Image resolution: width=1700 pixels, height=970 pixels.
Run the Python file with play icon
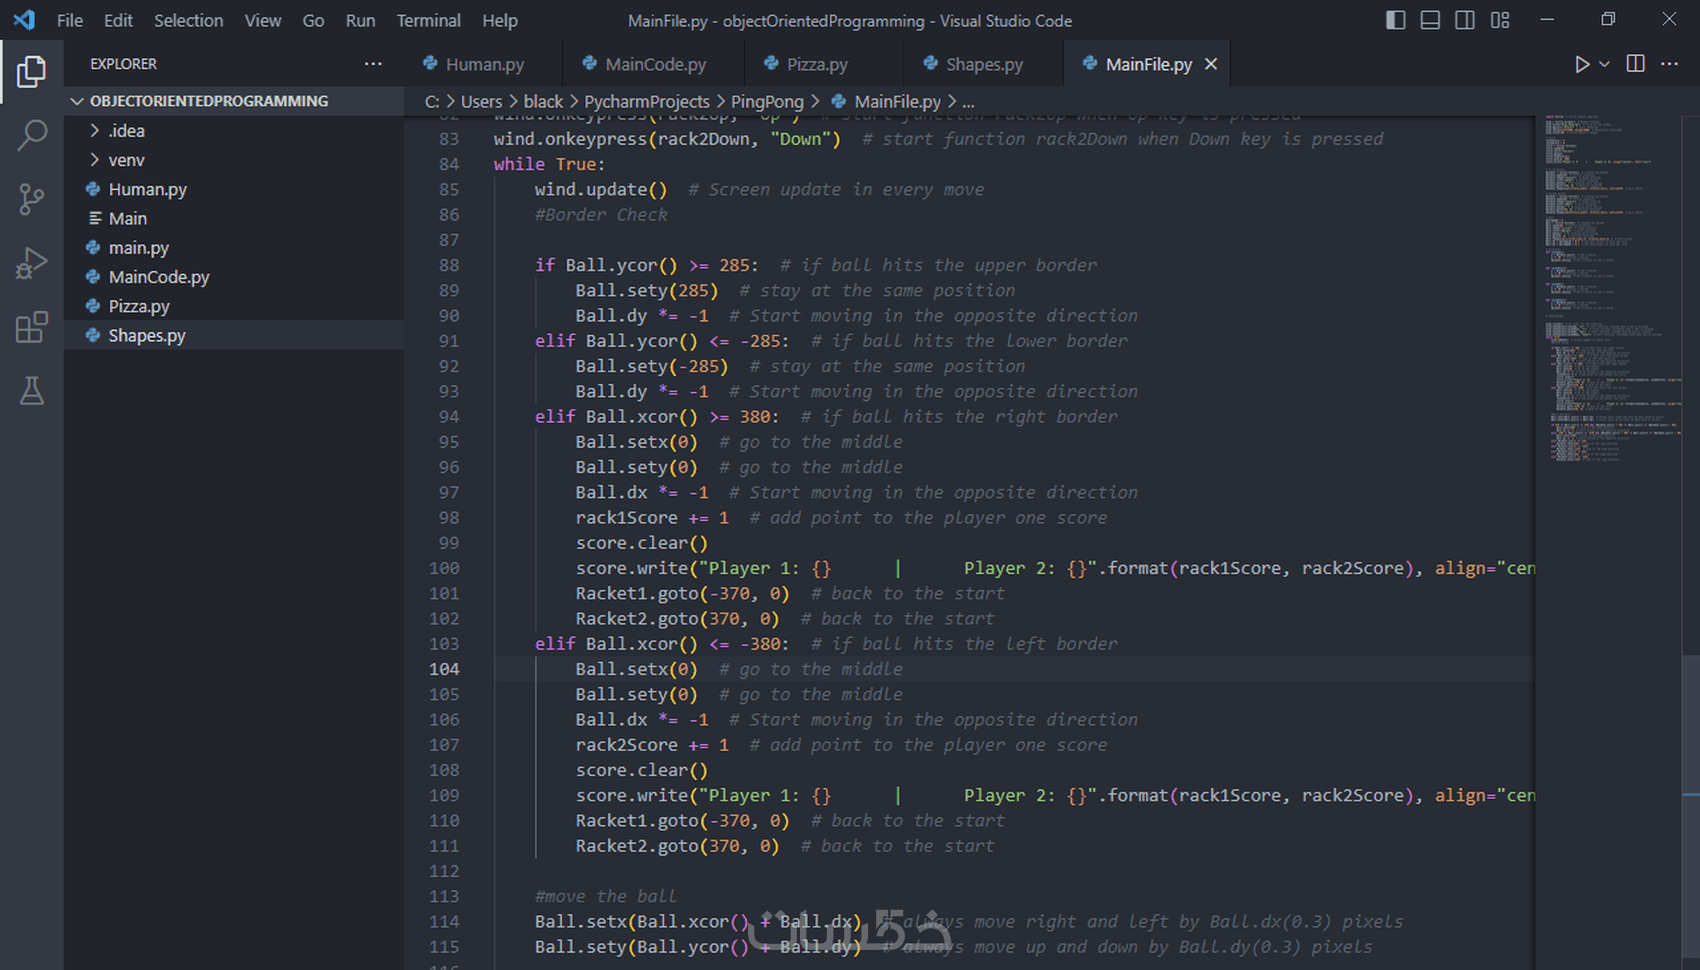(x=1581, y=64)
